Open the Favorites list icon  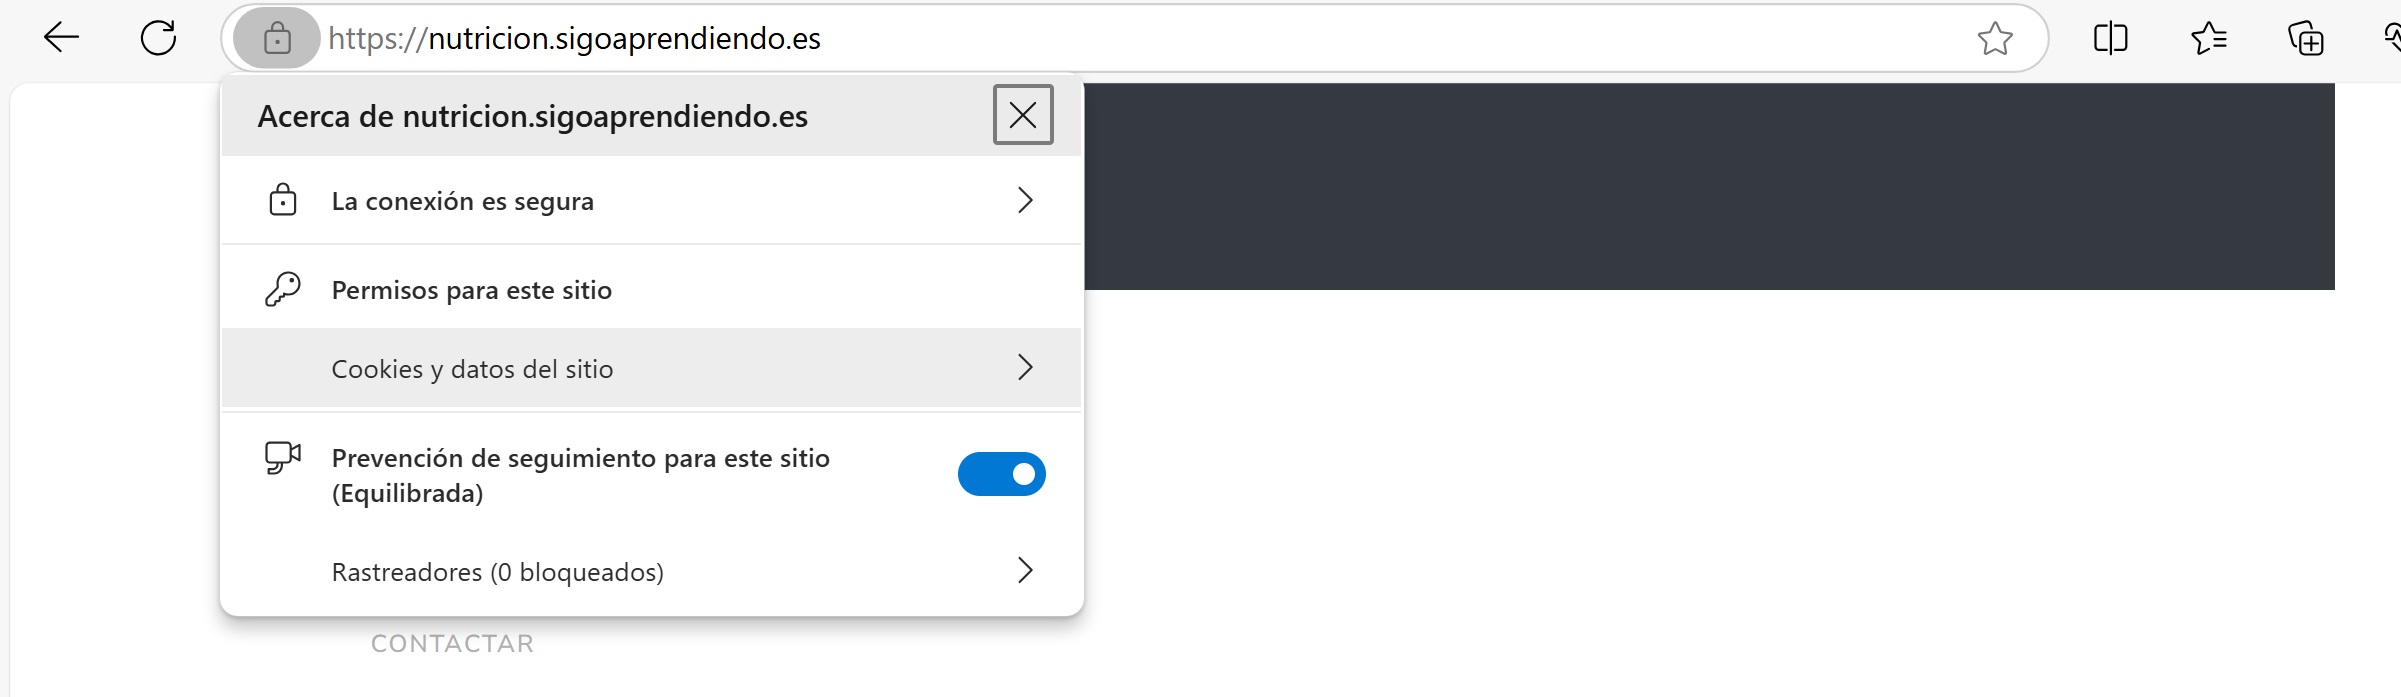[2208, 38]
